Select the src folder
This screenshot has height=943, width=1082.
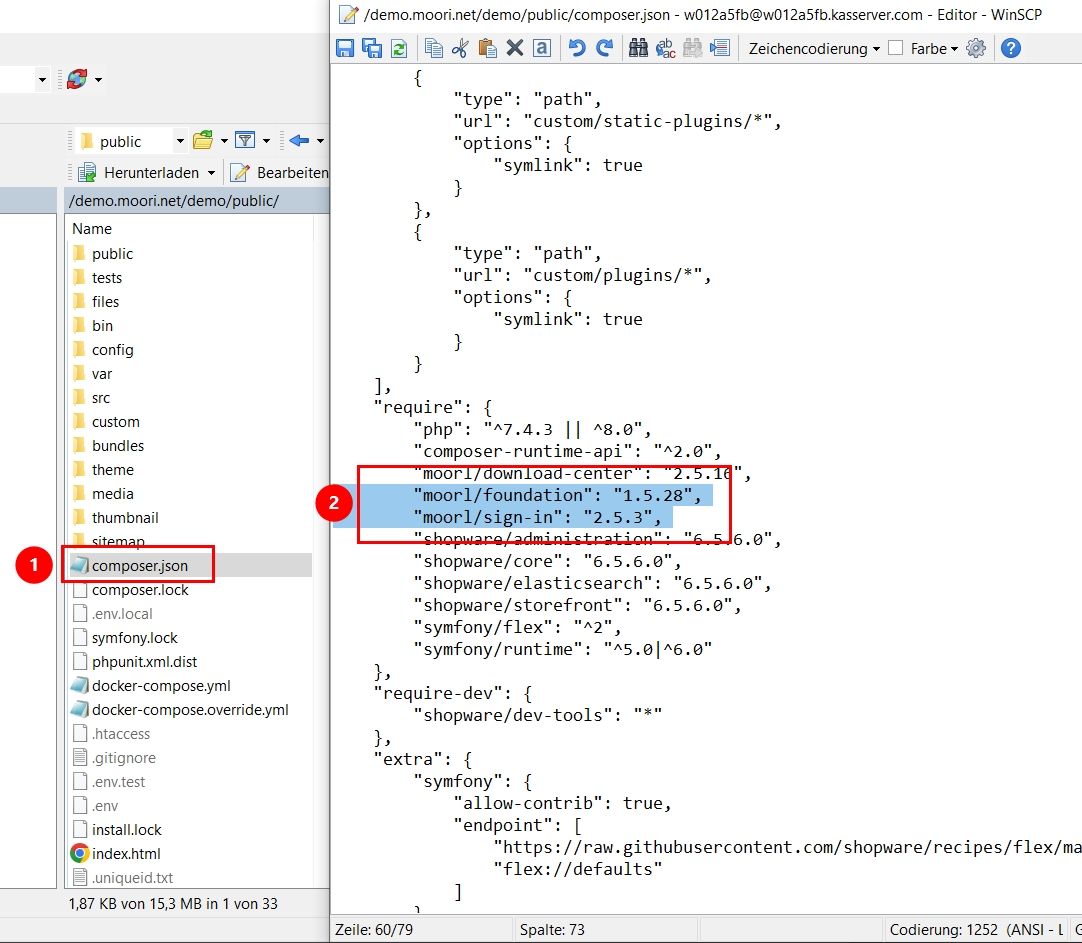(x=101, y=398)
